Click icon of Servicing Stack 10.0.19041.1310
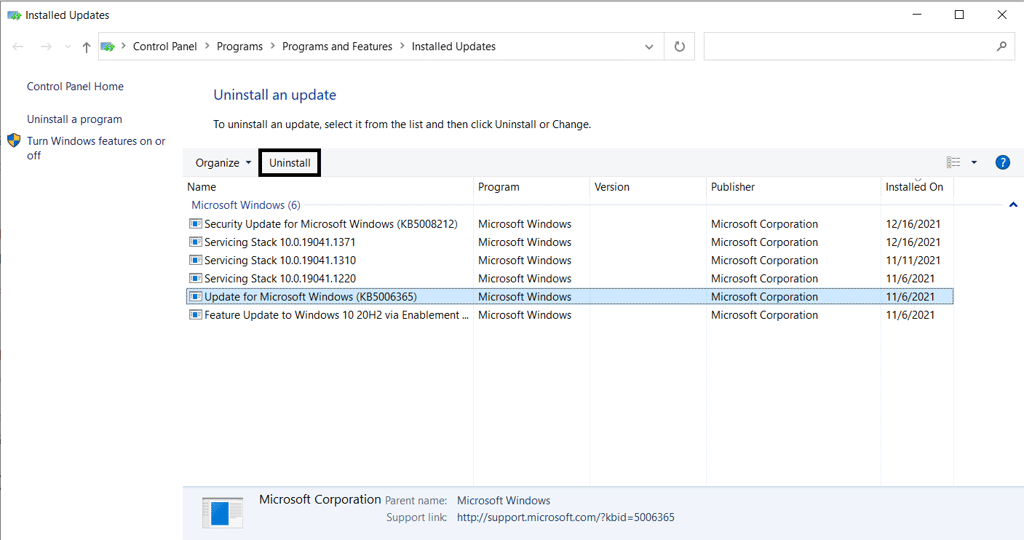Image resolution: width=1024 pixels, height=540 pixels. click(195, 260)
